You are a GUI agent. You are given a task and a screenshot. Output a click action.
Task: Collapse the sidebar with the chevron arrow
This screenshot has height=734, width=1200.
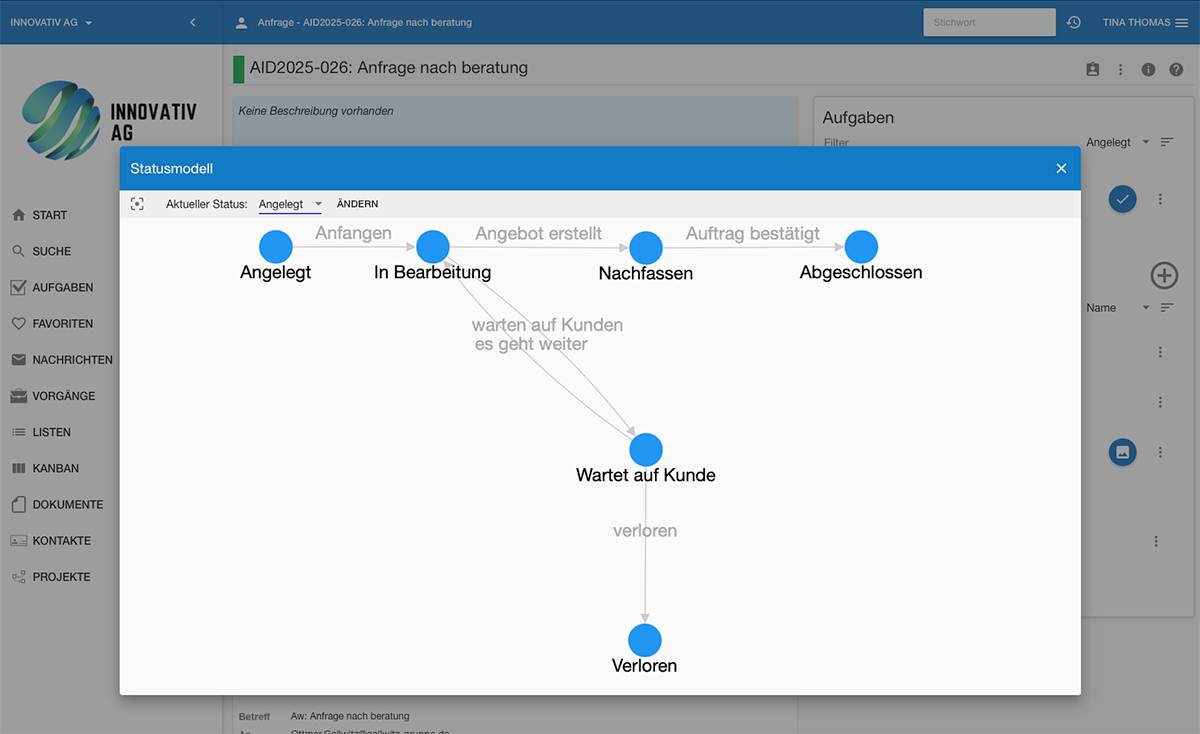pos(193,22)
